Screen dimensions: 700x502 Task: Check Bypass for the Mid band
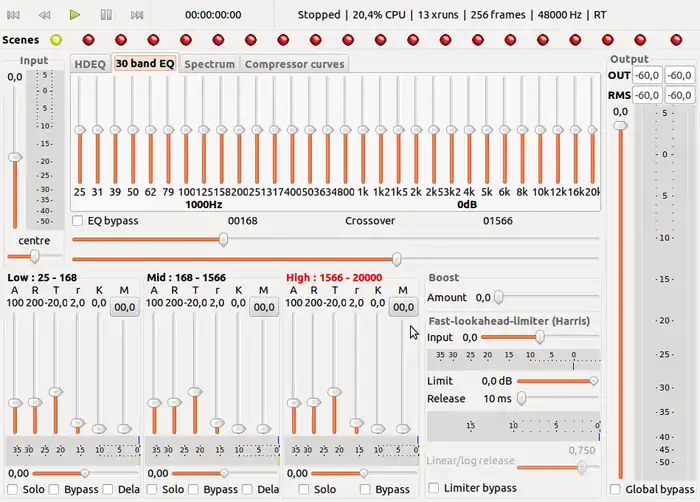pos(194,489)
